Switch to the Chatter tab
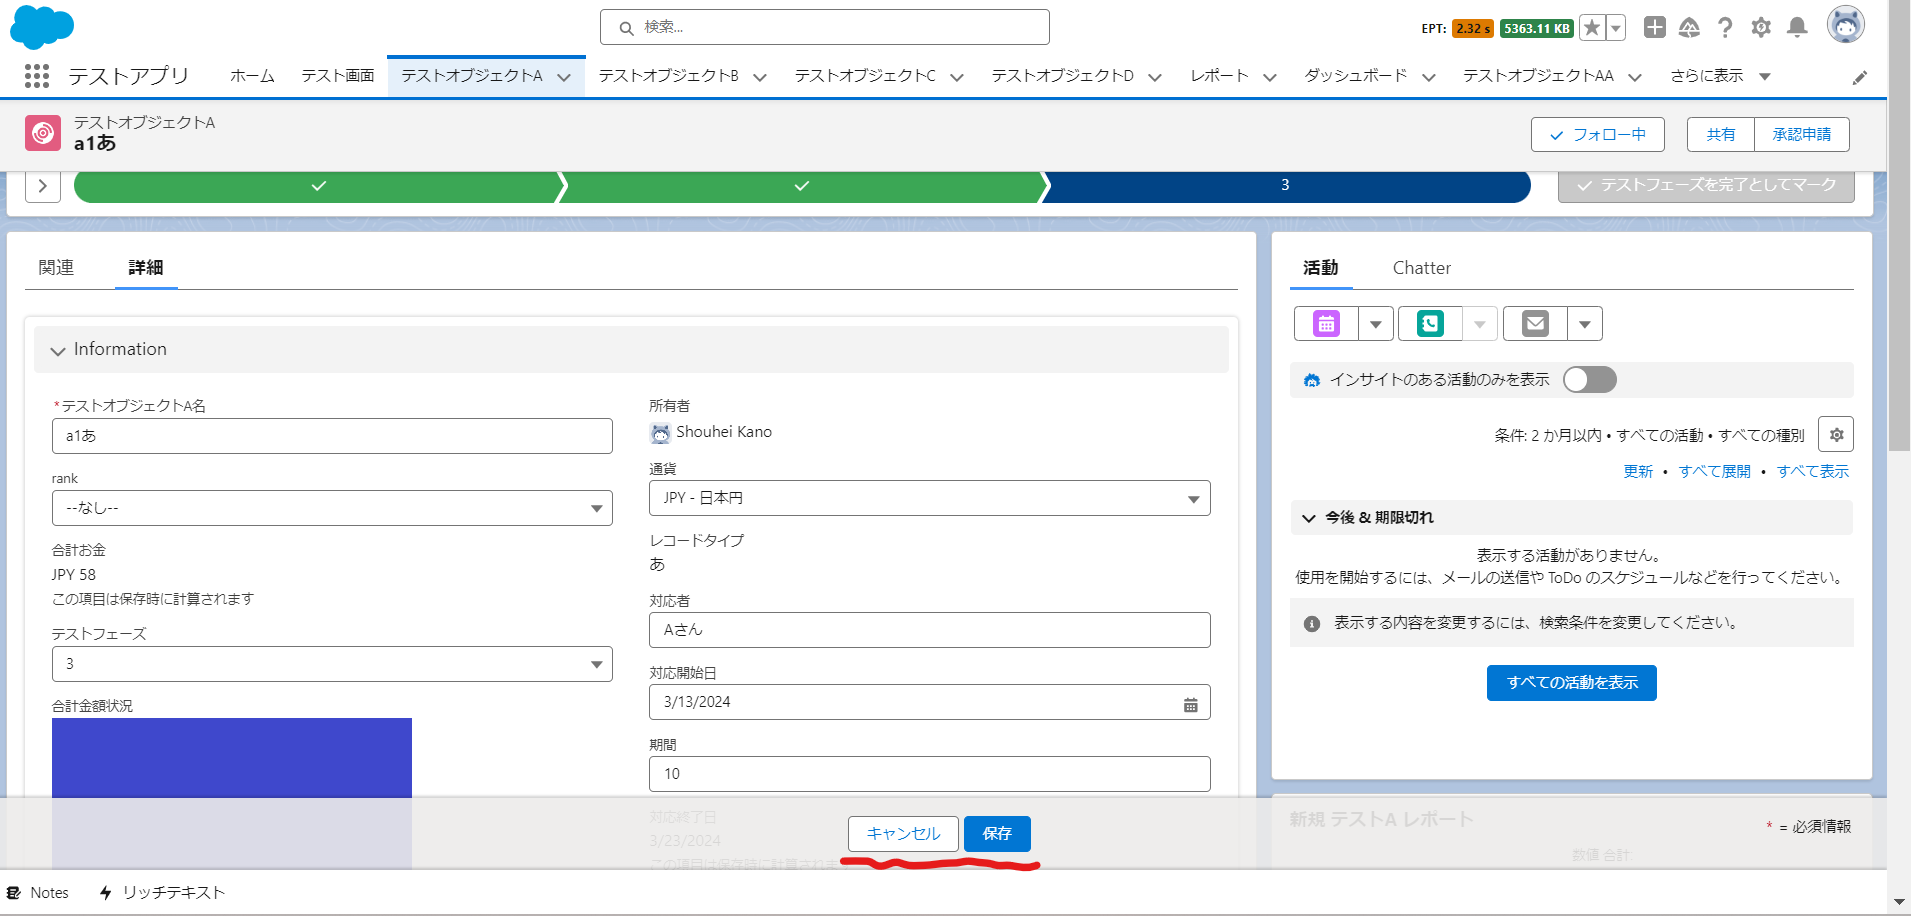This screenshot has height=916, width=1911. 1422,268
